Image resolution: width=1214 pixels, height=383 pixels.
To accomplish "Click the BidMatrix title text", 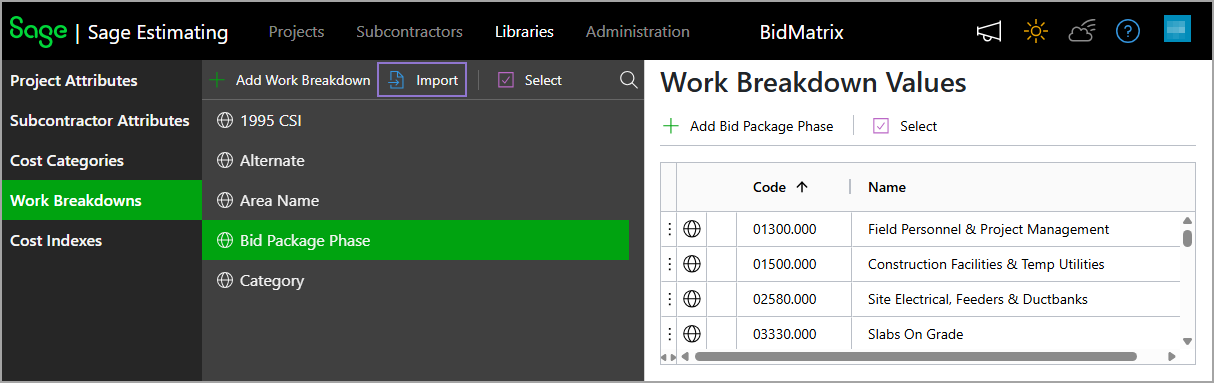I will [x=802, y=32].
